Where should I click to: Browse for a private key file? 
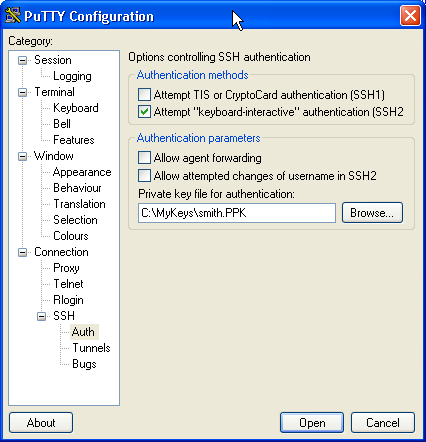[372, 213]
